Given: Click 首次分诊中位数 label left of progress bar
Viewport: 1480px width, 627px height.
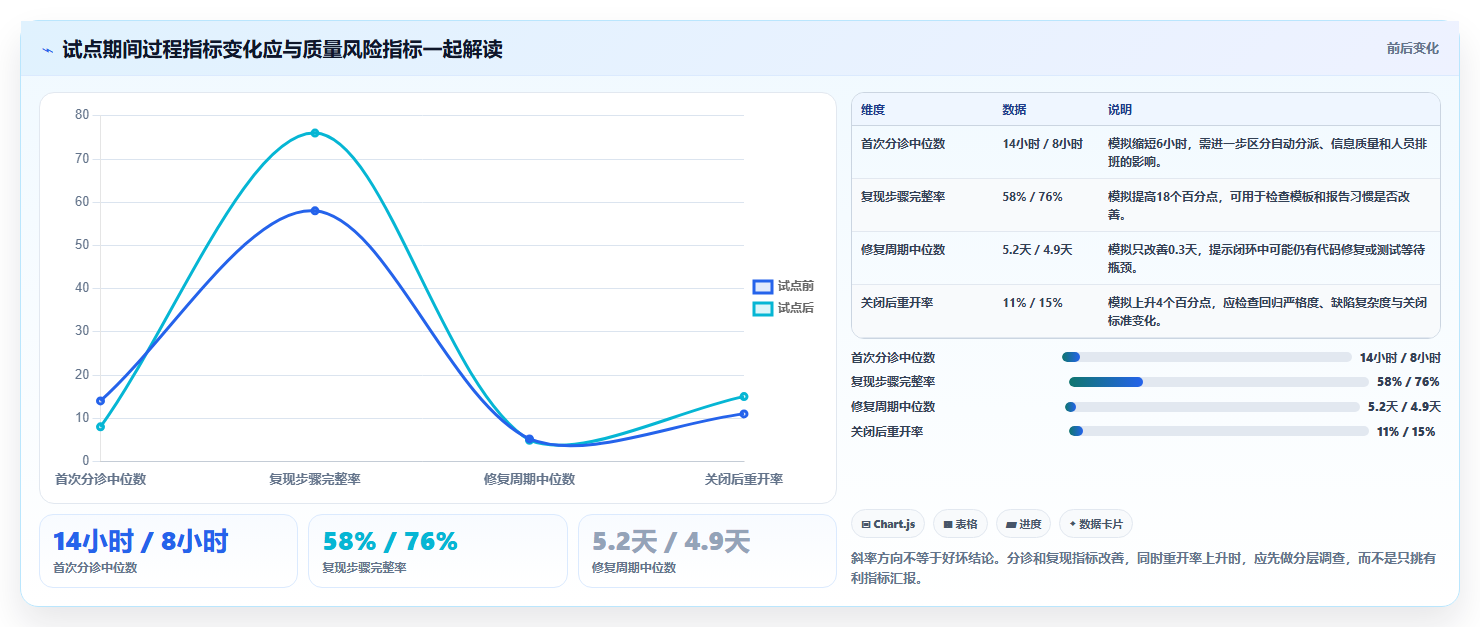Looking at the screenshot, I should pyautogui.click(x=893, y=357).
